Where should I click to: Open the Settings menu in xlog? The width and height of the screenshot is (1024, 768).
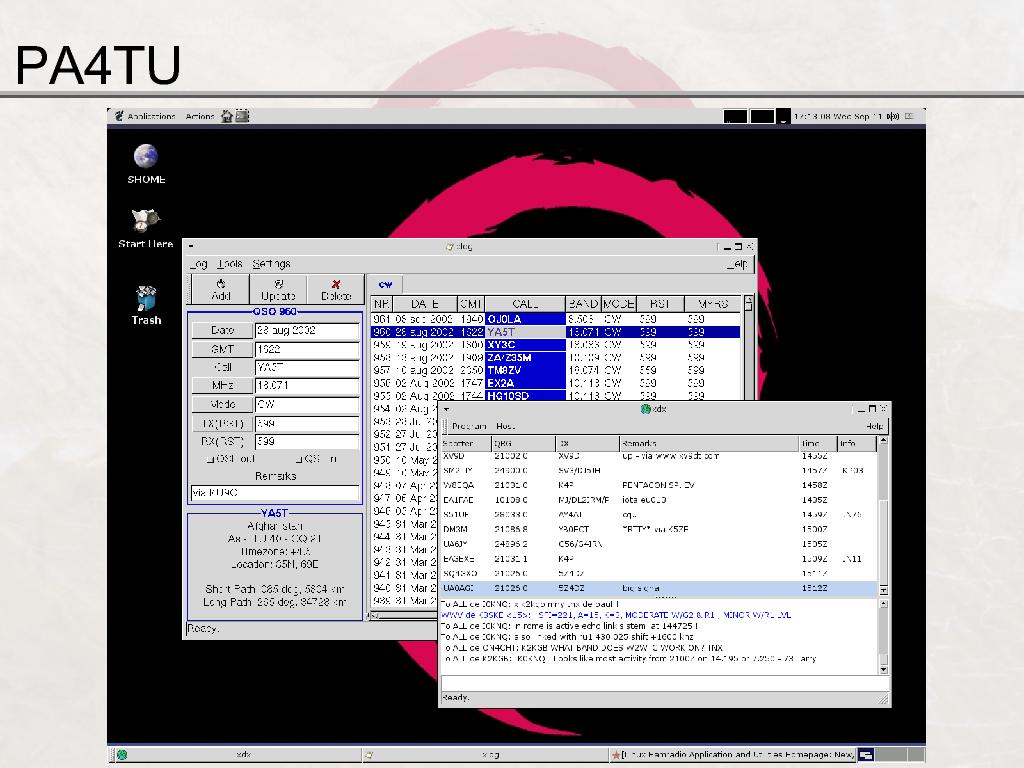271,264
